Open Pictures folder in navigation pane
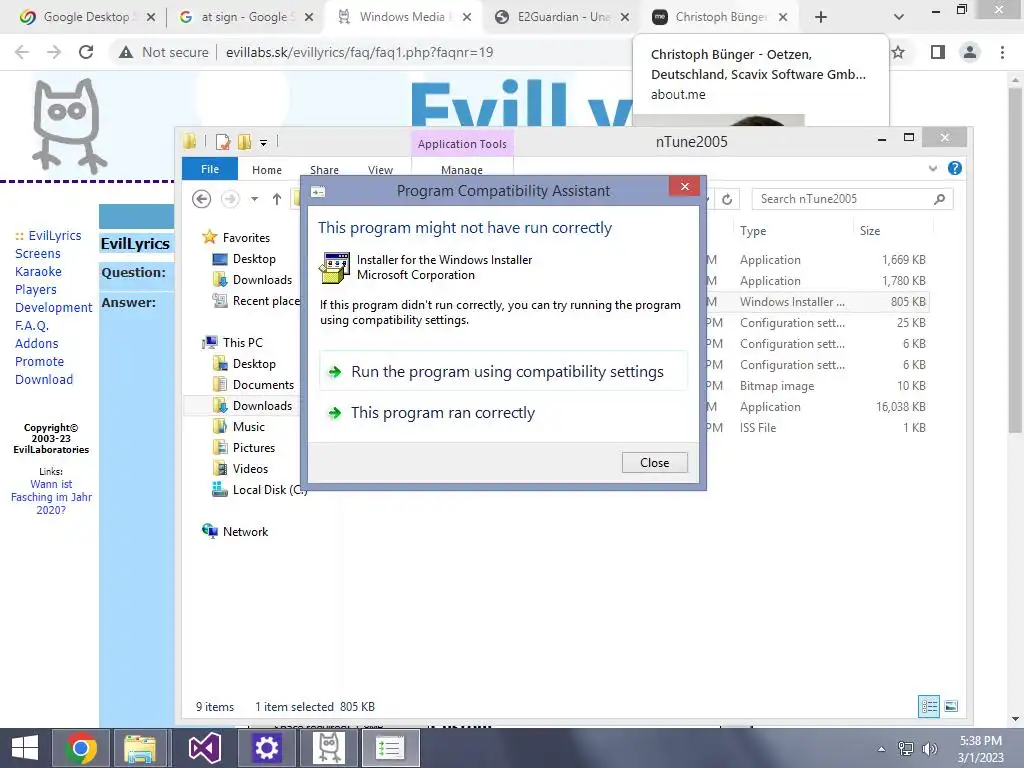The image size is (1024, 768). 244,447
